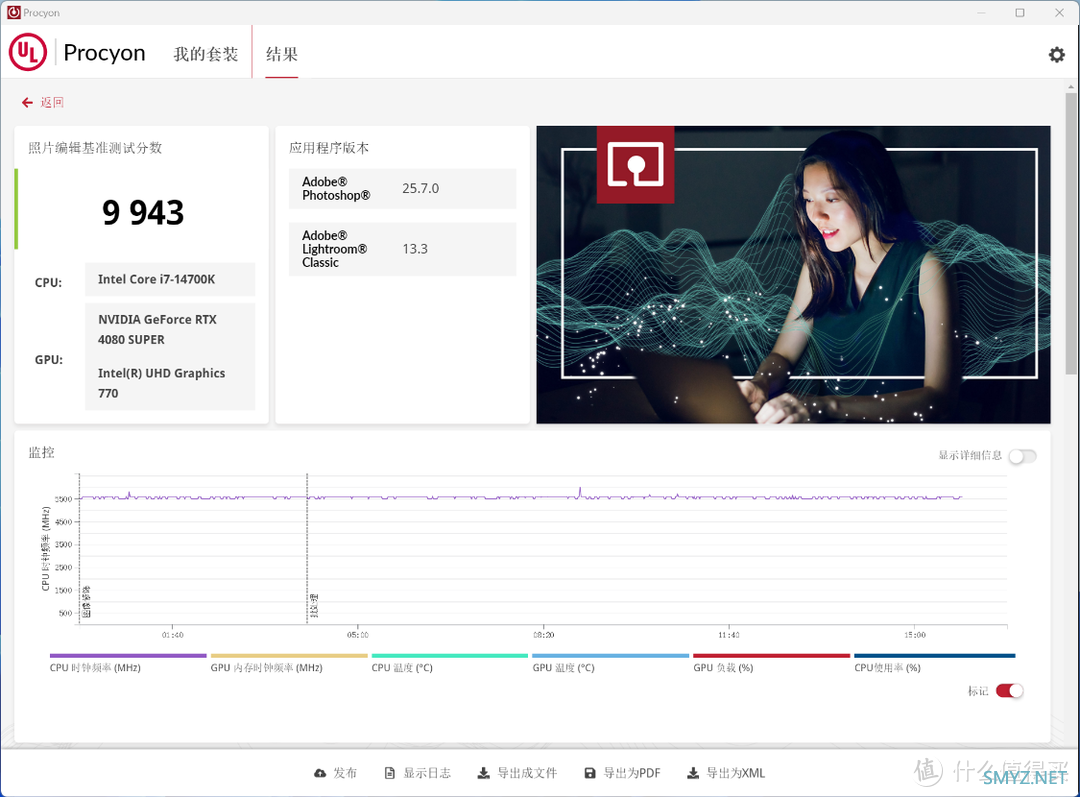Click the 导出成文件 download icon
Viewport: 1080px width, 797px height.
pos(484,774)
